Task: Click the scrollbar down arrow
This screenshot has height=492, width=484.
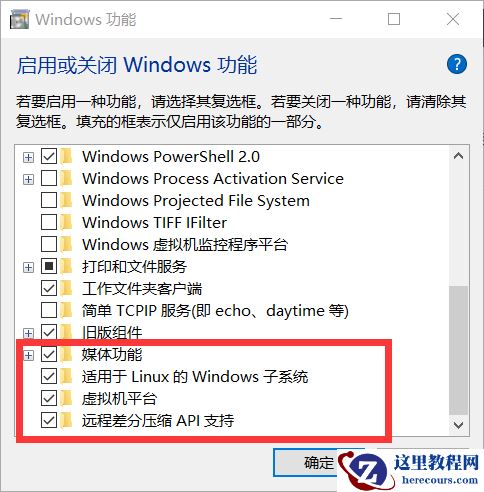Action: point(459,425)
